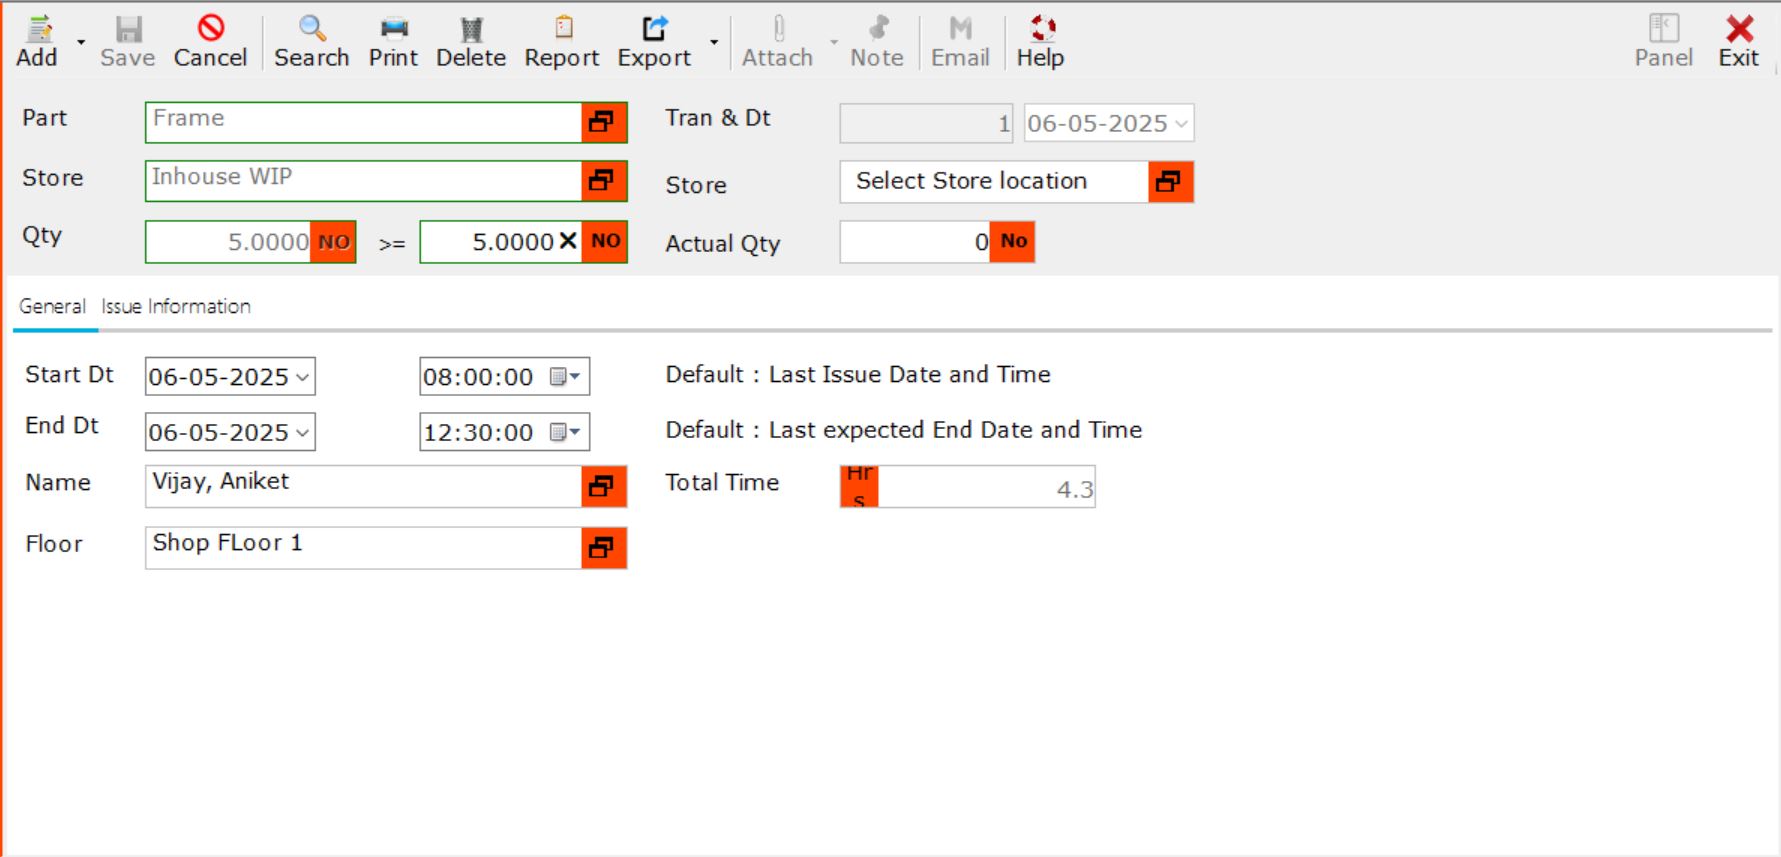This screenshot has width=1781, height=857.
Task: Switch to the Issue Information tab
Action: [176, 307]
